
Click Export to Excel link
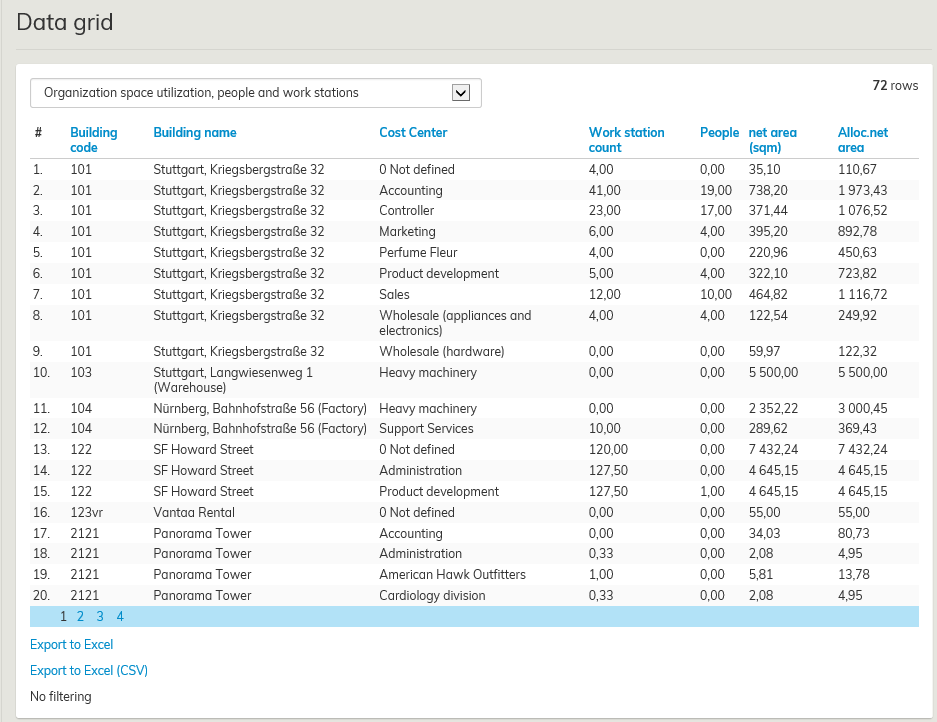click(71, 644)
